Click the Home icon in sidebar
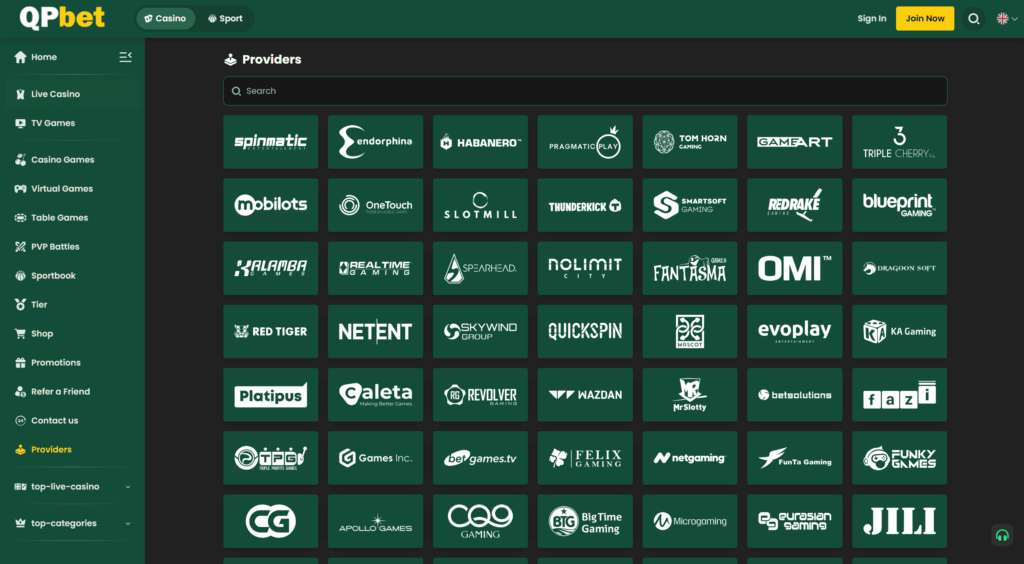1024x564 pixels. (20, 57)
